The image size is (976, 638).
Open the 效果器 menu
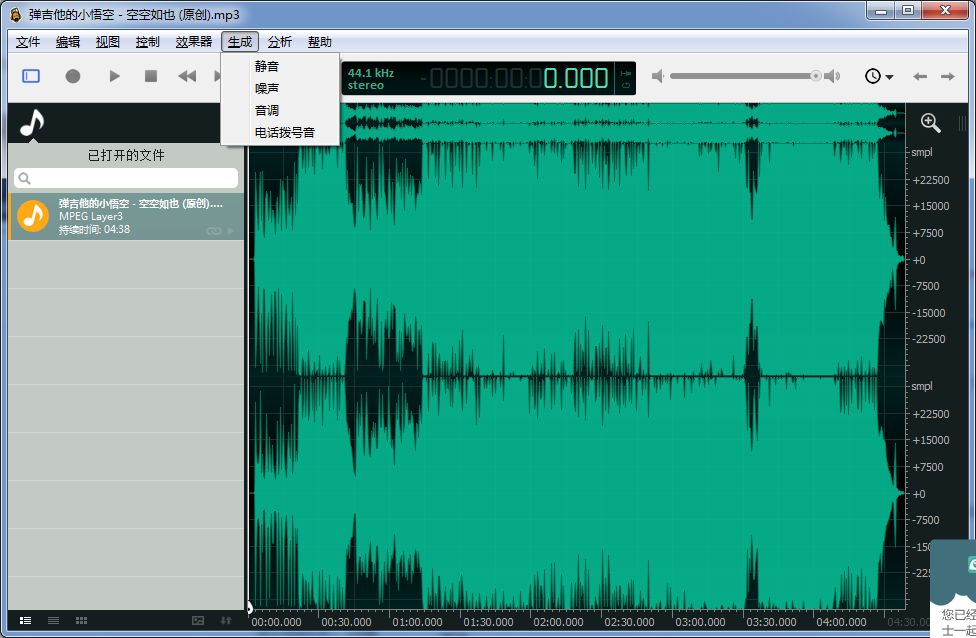[194, 42]
